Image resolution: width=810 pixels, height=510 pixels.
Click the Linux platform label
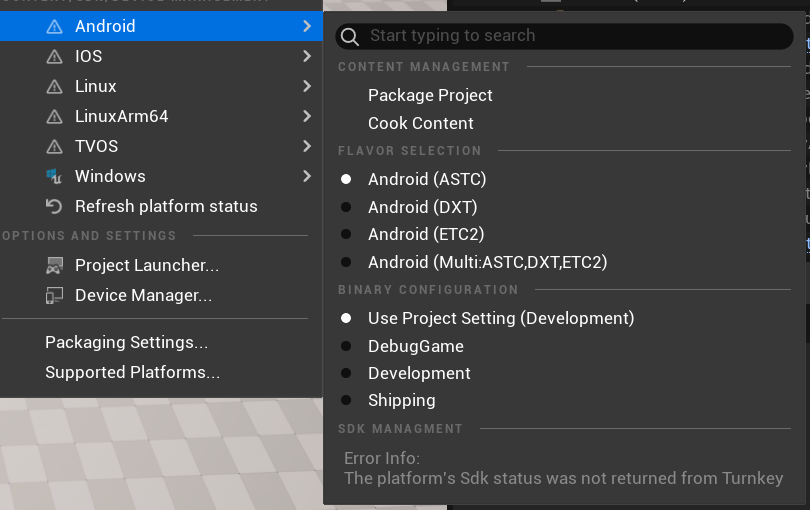[96, 86]
